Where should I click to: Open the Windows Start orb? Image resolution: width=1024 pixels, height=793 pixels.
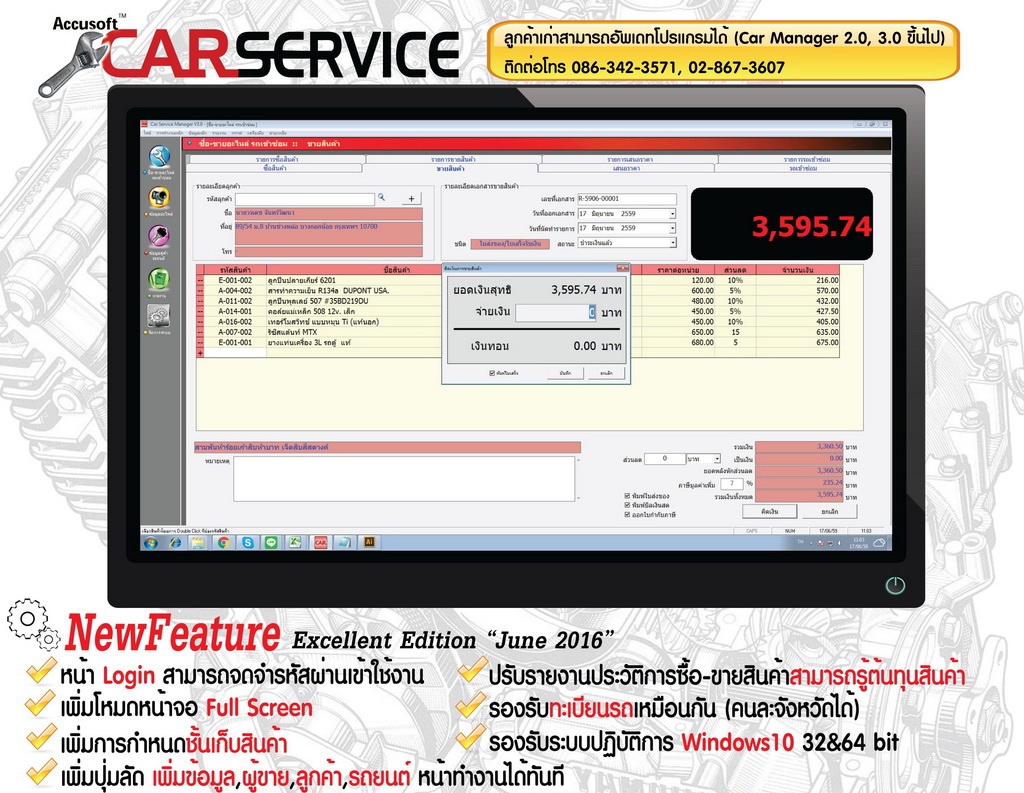(151, 543)
